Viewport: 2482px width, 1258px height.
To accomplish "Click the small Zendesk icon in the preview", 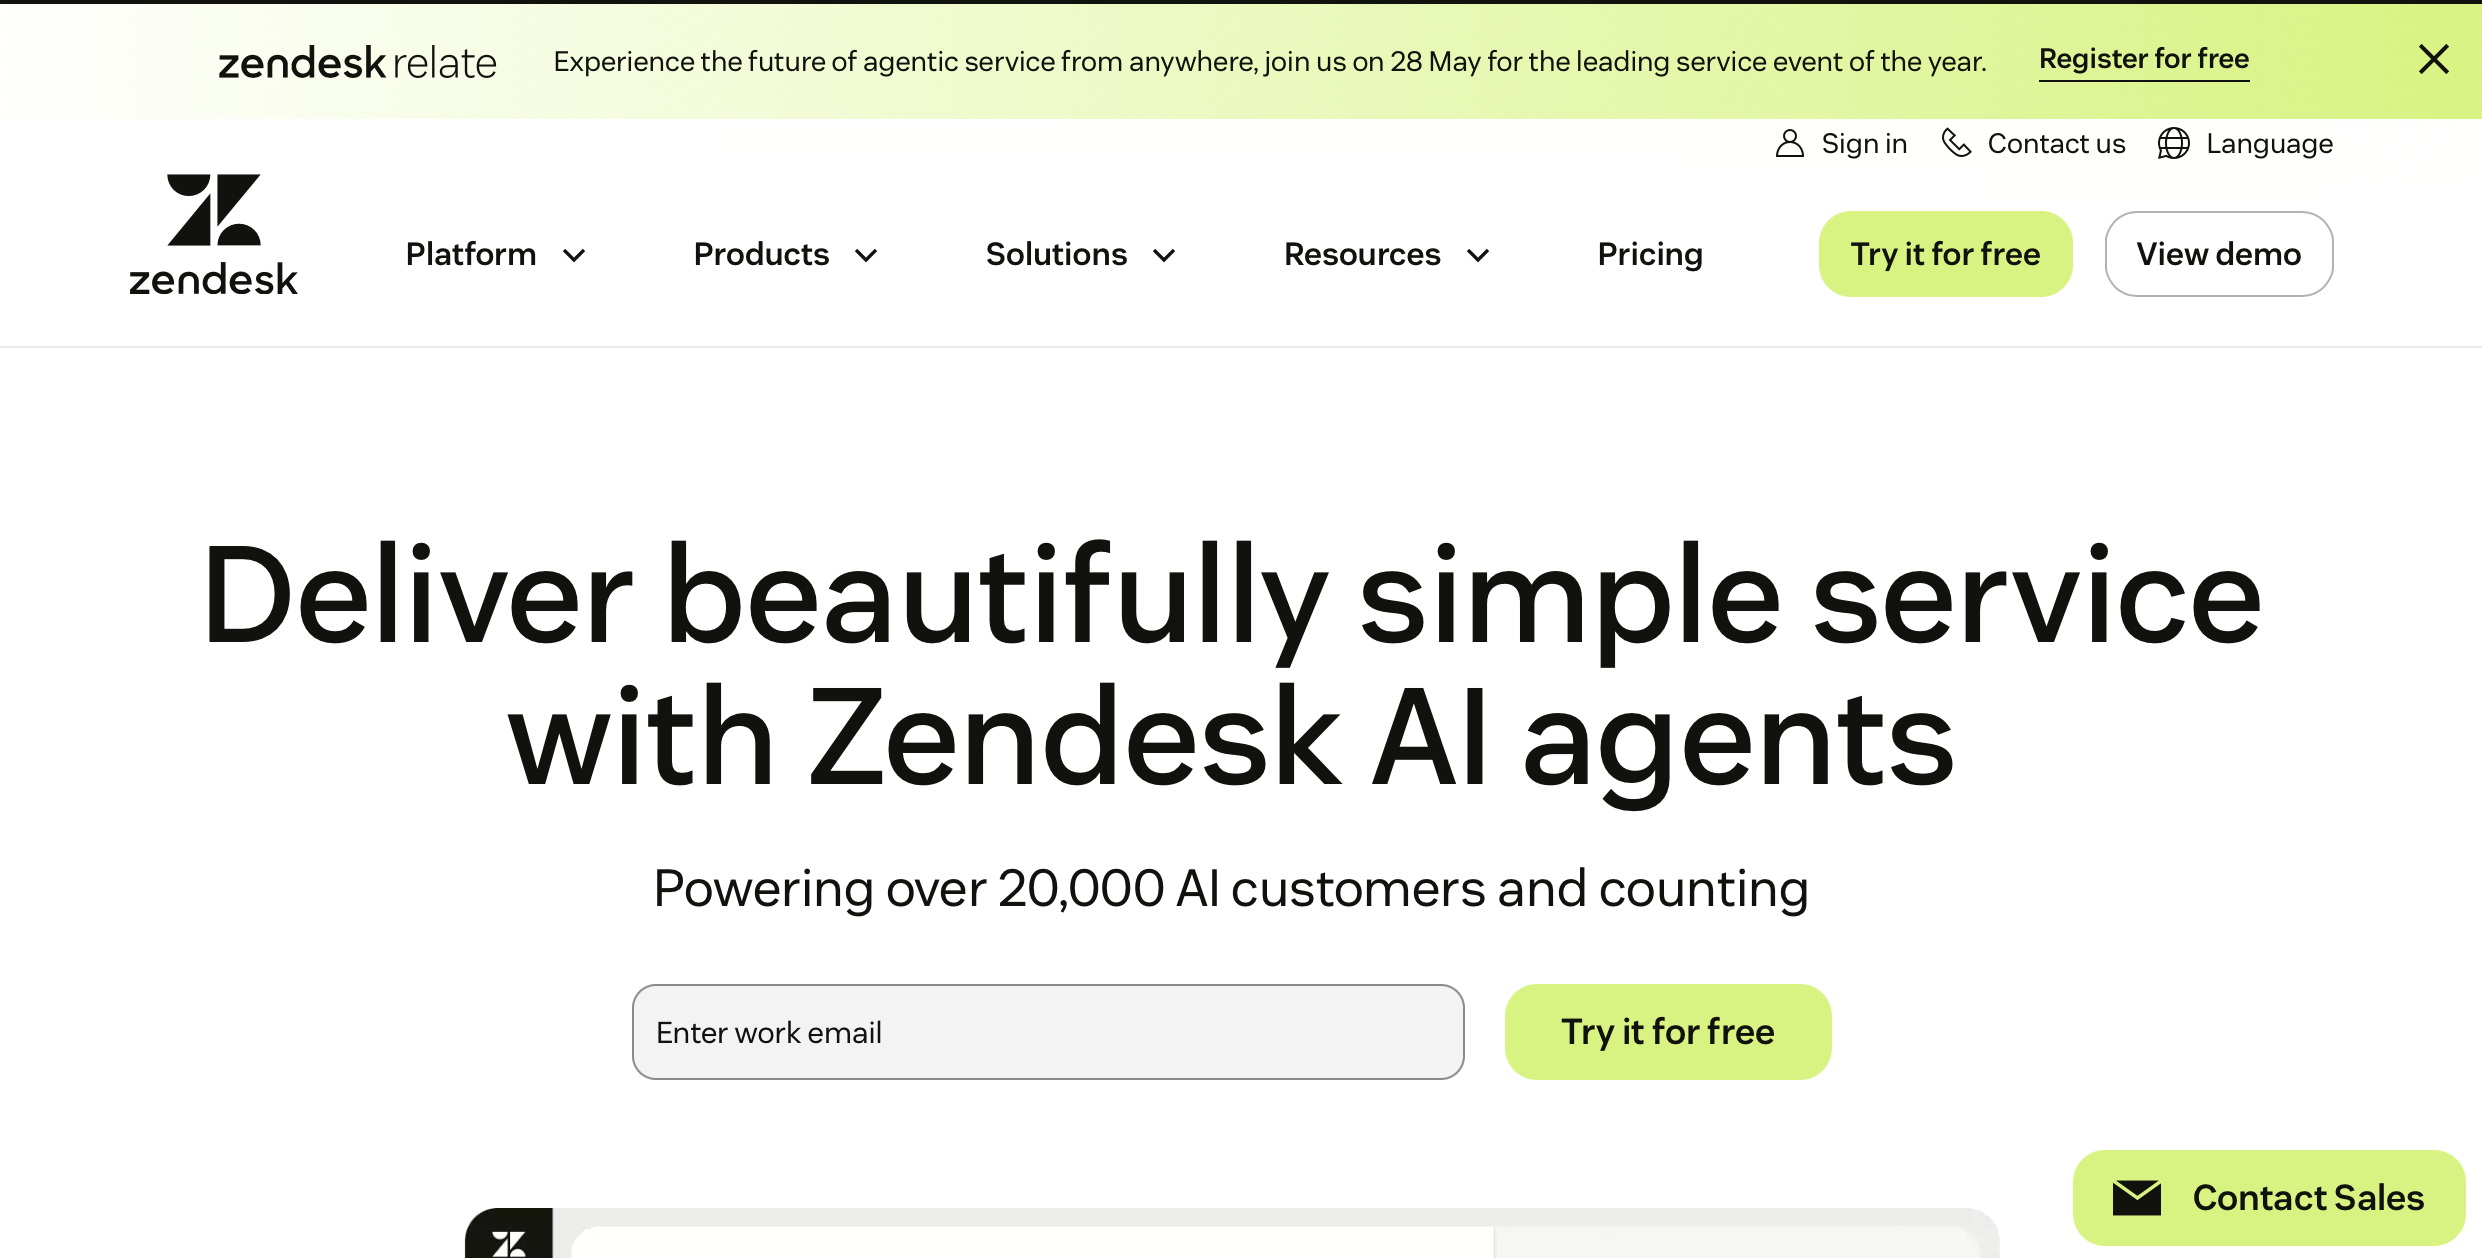I will pos(509,1242).
